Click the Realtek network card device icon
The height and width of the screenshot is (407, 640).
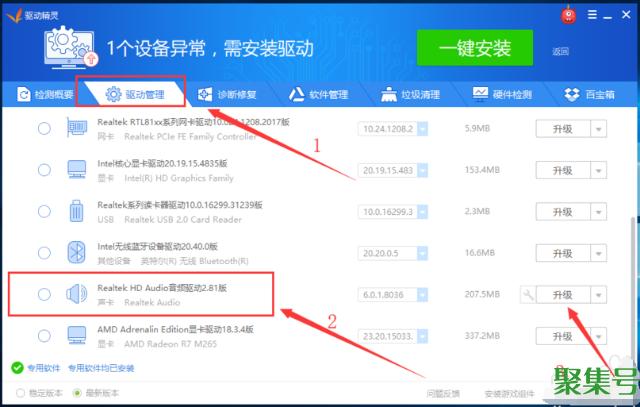pyautogui.click(x=77, y=128)
